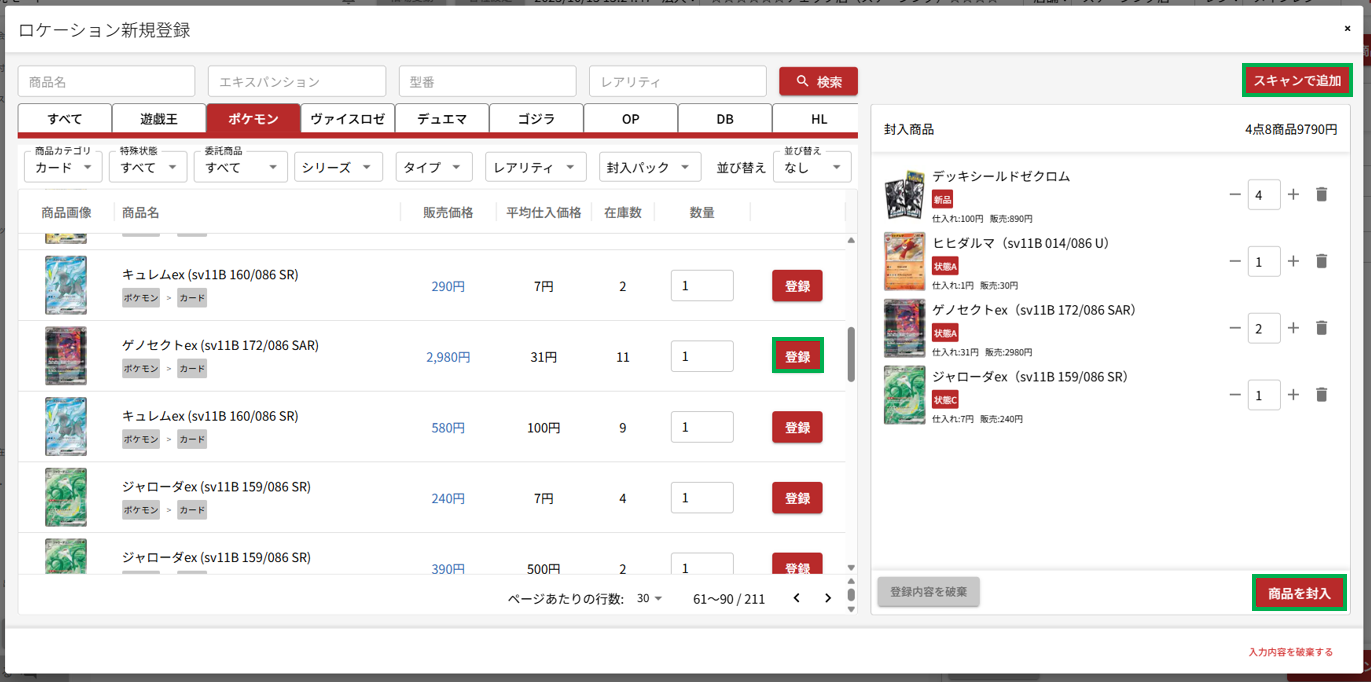Click the 商品名 search field
The height and width of the screenshot is (682, 1371).
[x=106, y=82]
